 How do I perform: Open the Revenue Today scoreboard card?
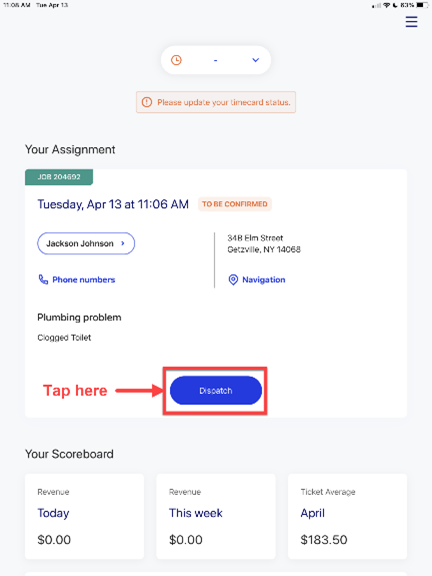(84, 516)
